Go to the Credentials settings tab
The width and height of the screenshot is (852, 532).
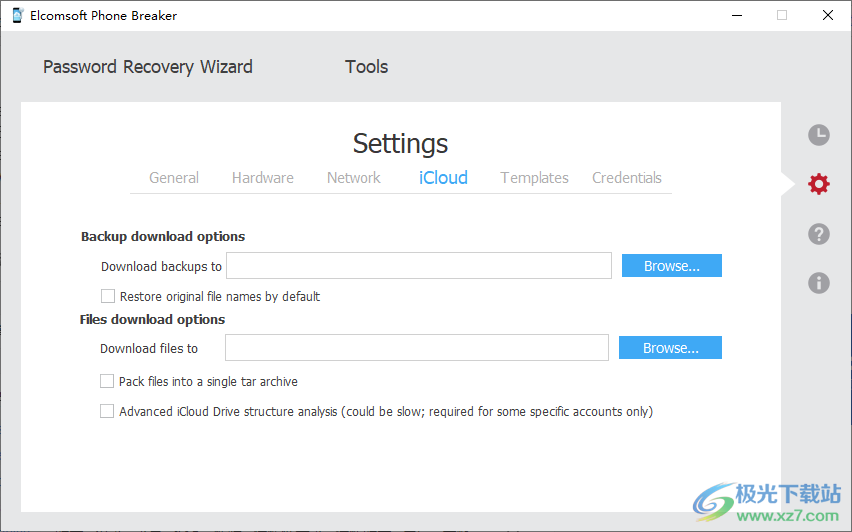tap(627, 178)
